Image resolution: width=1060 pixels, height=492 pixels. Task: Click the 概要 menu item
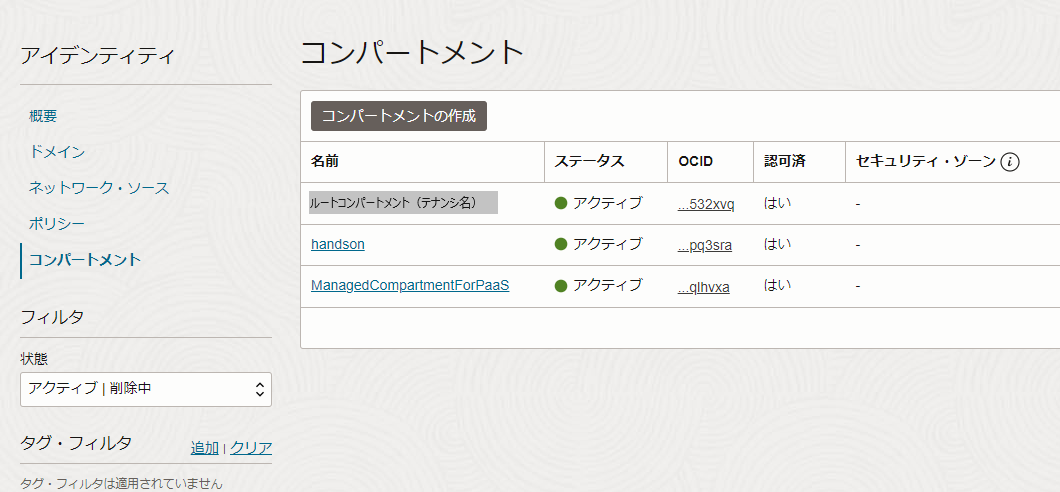[43, 116]
